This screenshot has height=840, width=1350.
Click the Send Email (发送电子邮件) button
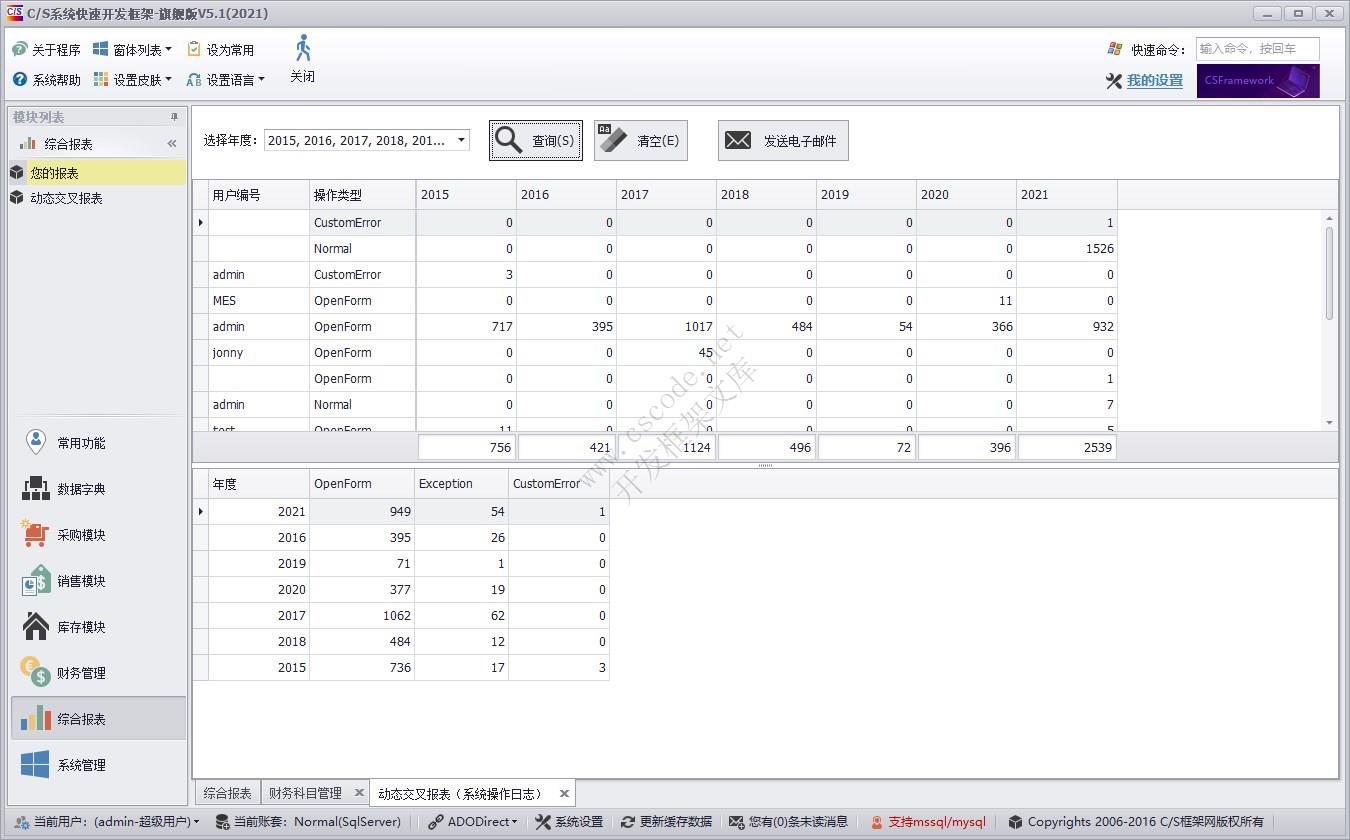click(783, 141)
